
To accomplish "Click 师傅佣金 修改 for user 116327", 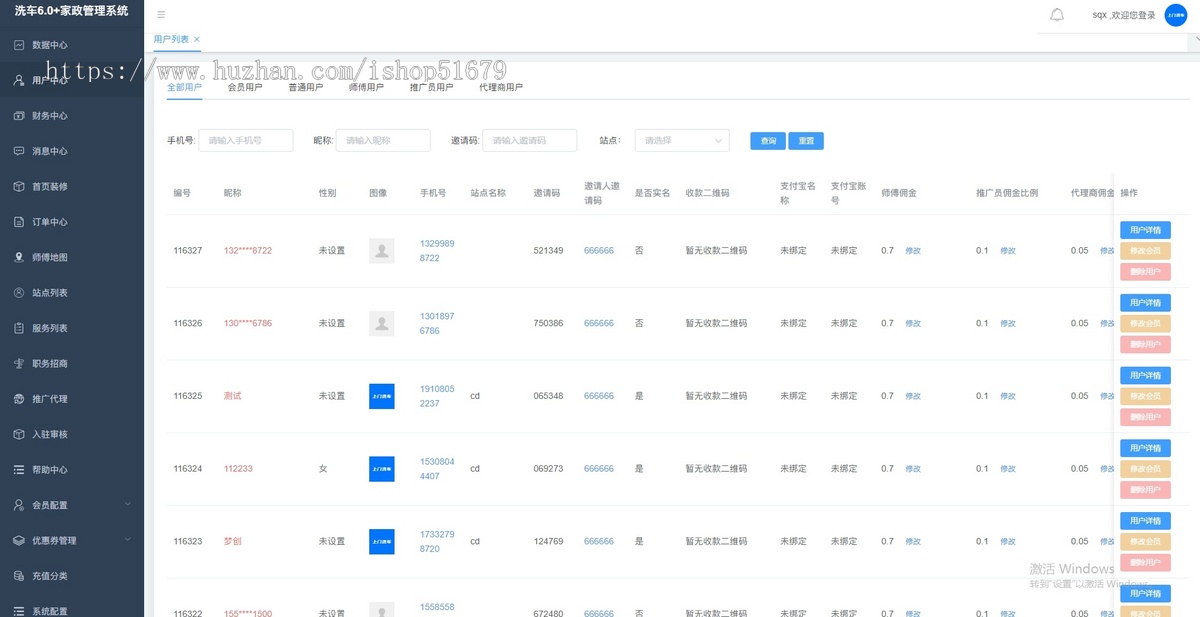I will click(913, 251).
